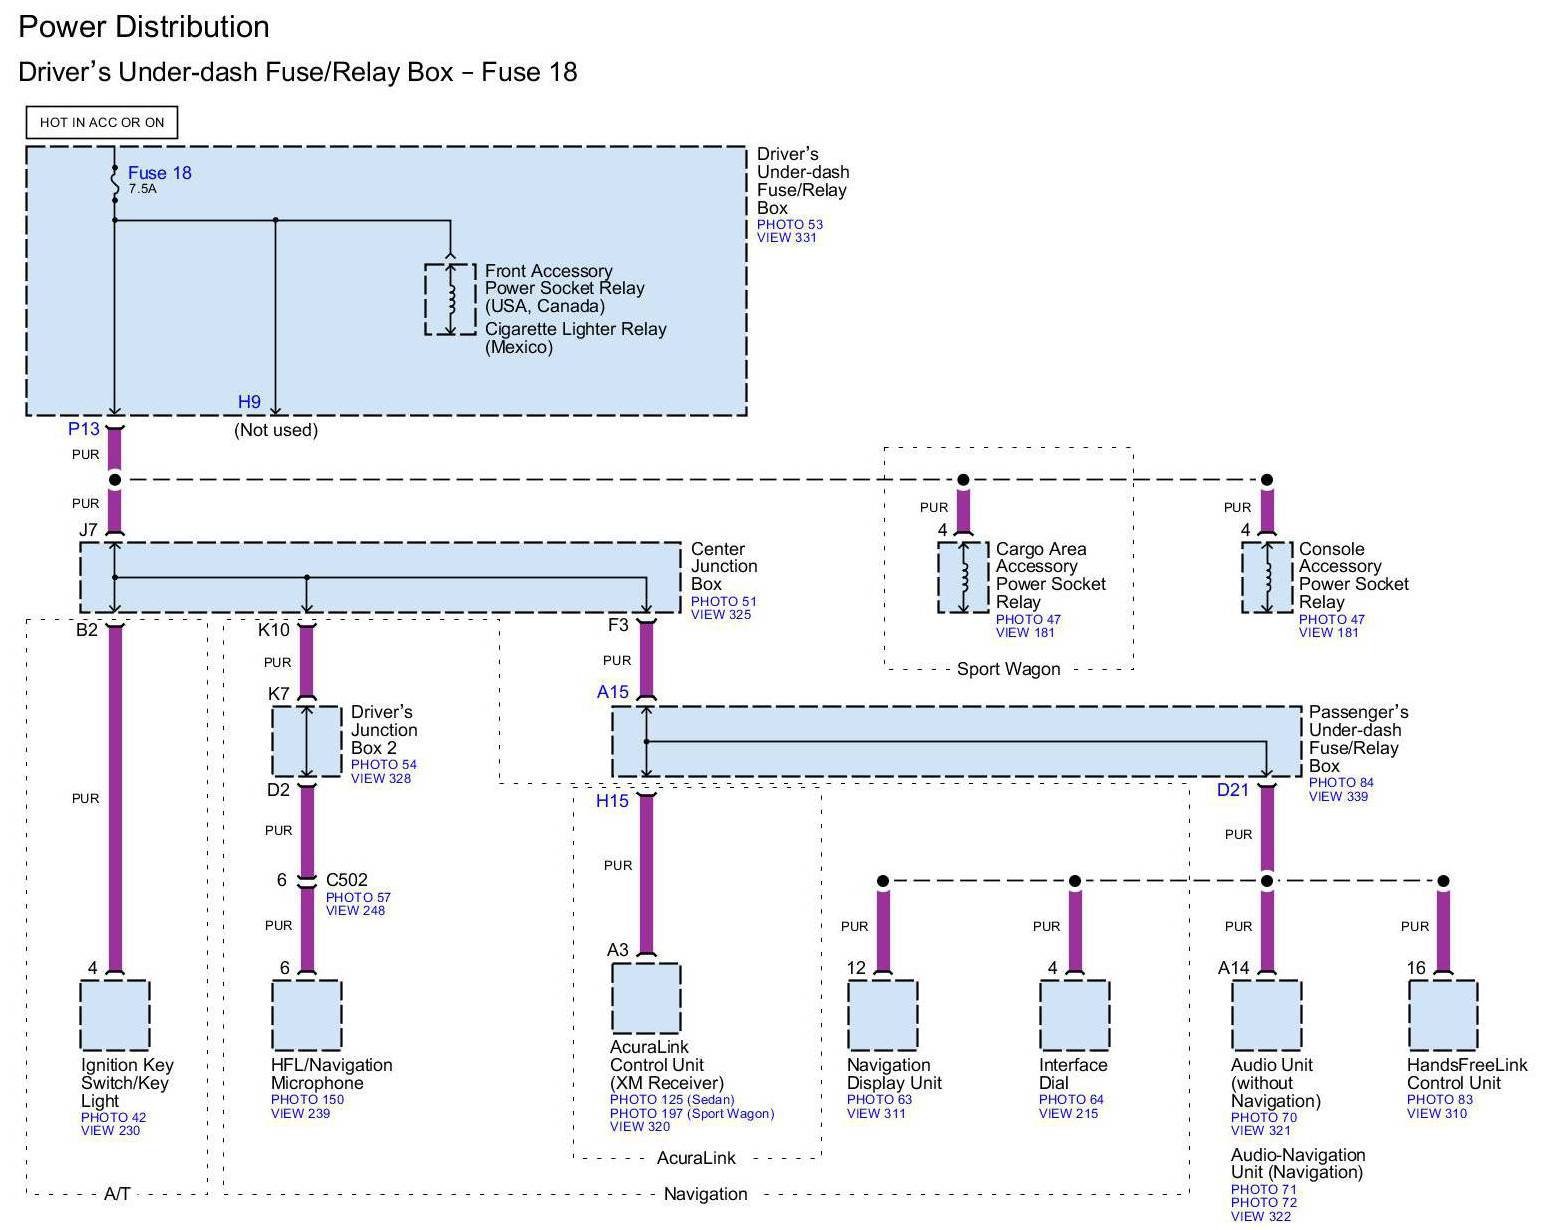Open PHOTO 53 for Driver's Under-dash Fuse Box
Screen dimensions: 1542x1230
789,224
